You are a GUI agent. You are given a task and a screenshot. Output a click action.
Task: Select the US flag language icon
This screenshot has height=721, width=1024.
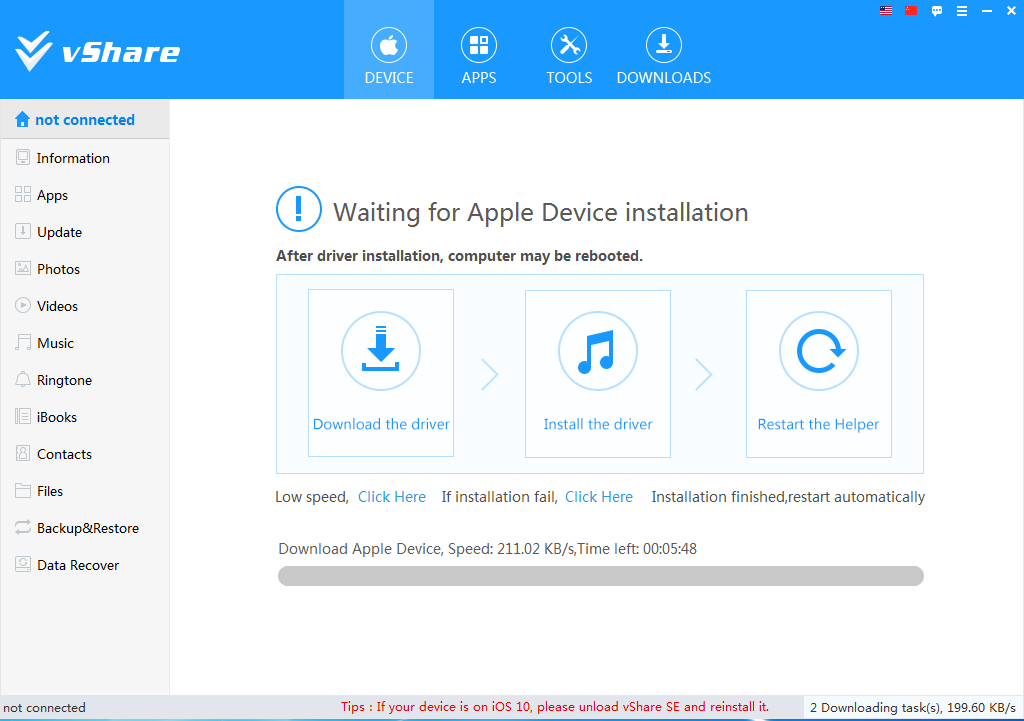point(886,10)
